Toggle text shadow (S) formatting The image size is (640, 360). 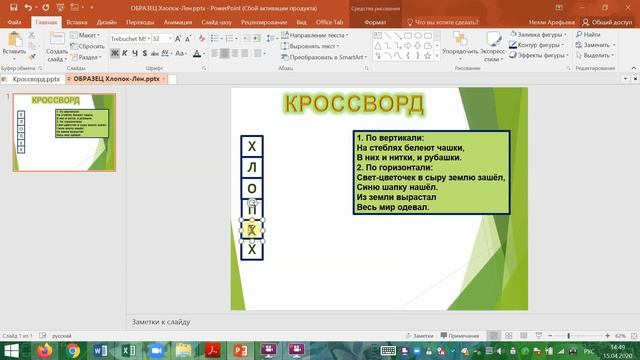[x=144, y=53]
